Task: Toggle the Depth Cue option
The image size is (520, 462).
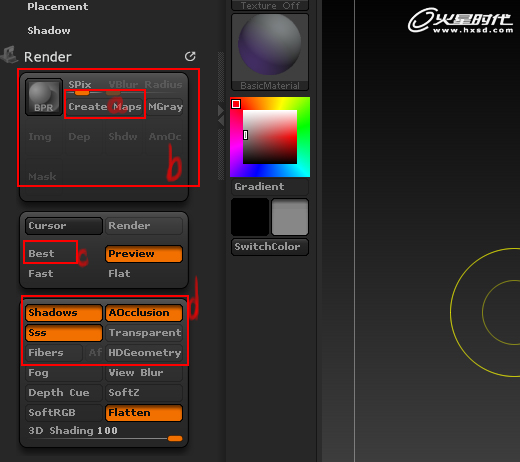Action: 64,393
